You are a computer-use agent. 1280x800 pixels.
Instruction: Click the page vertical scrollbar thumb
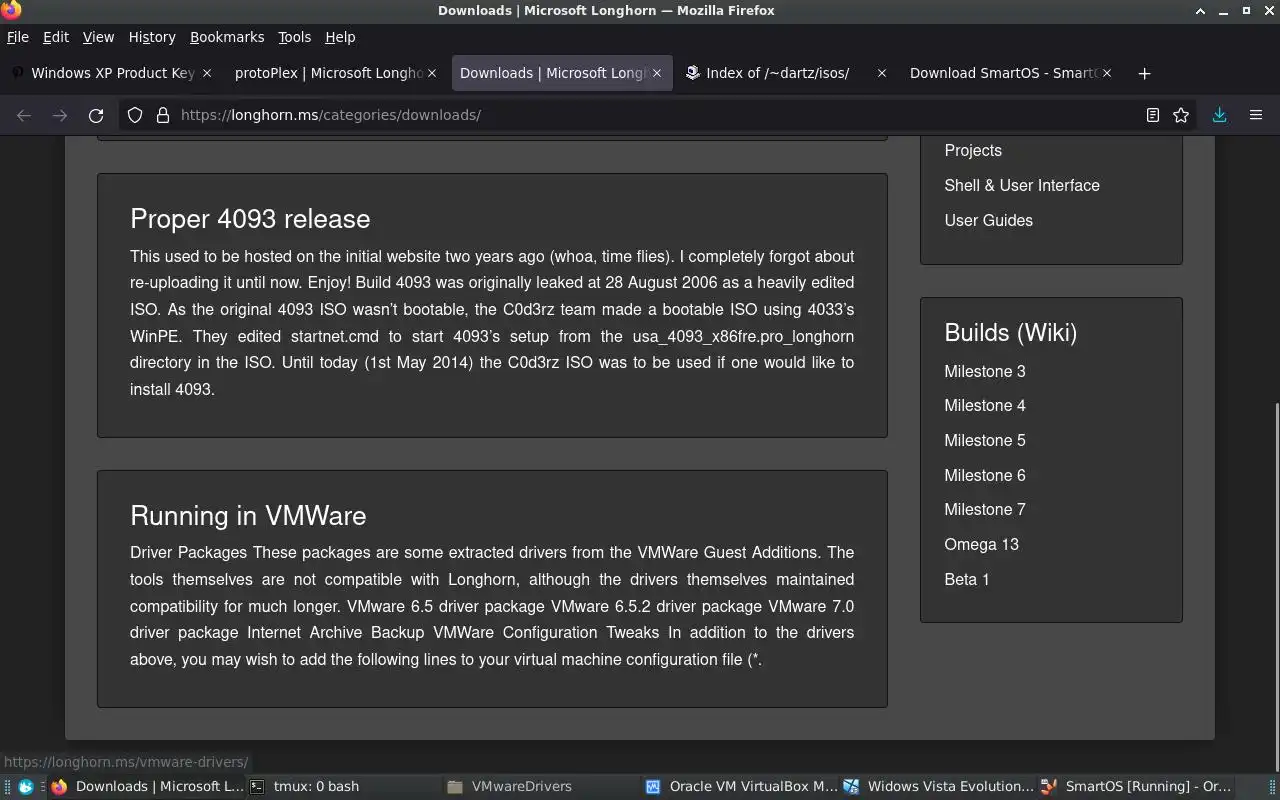(1275, 586)
